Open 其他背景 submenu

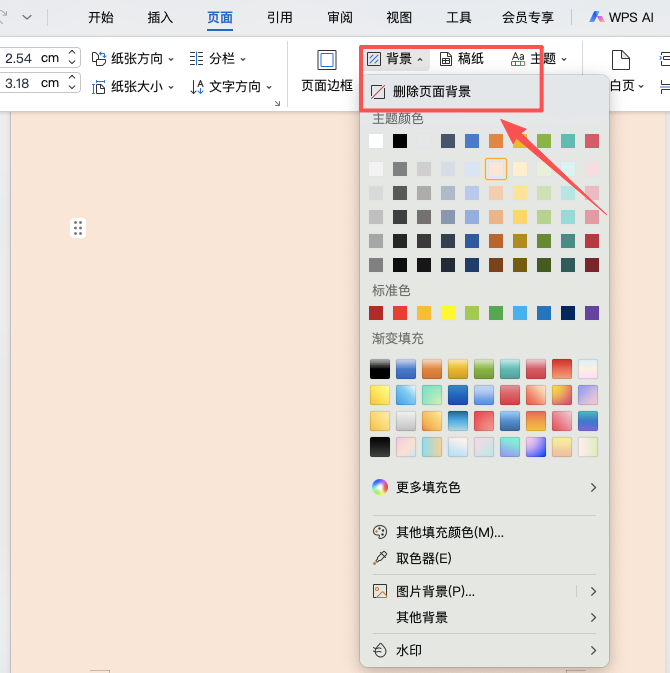(x=484, y=618)
